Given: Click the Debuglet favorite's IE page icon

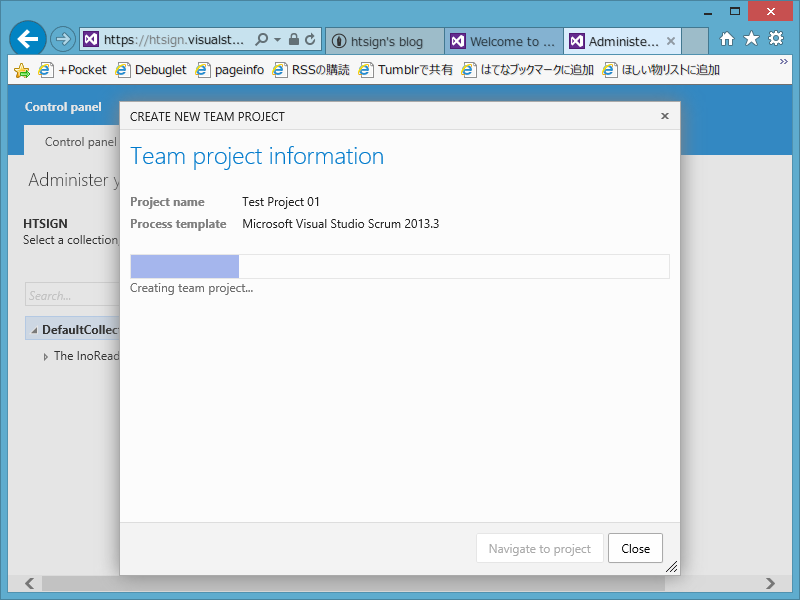Looking at the screenshot, I should 122,70.
